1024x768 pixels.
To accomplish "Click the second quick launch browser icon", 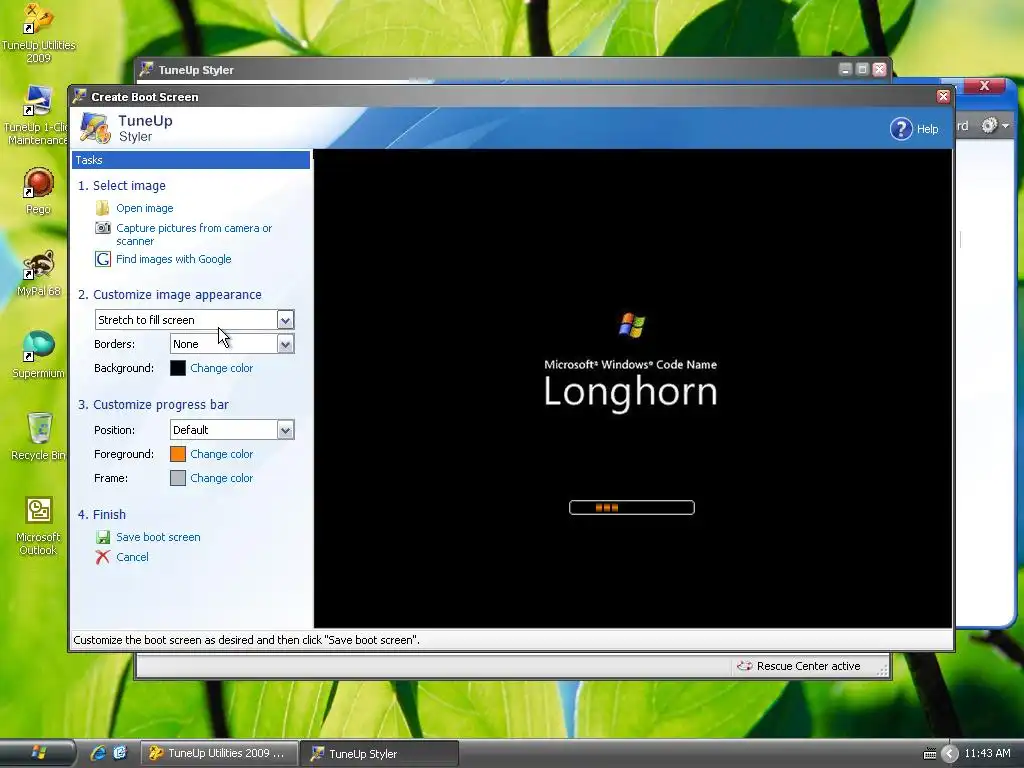I will 120,753.
